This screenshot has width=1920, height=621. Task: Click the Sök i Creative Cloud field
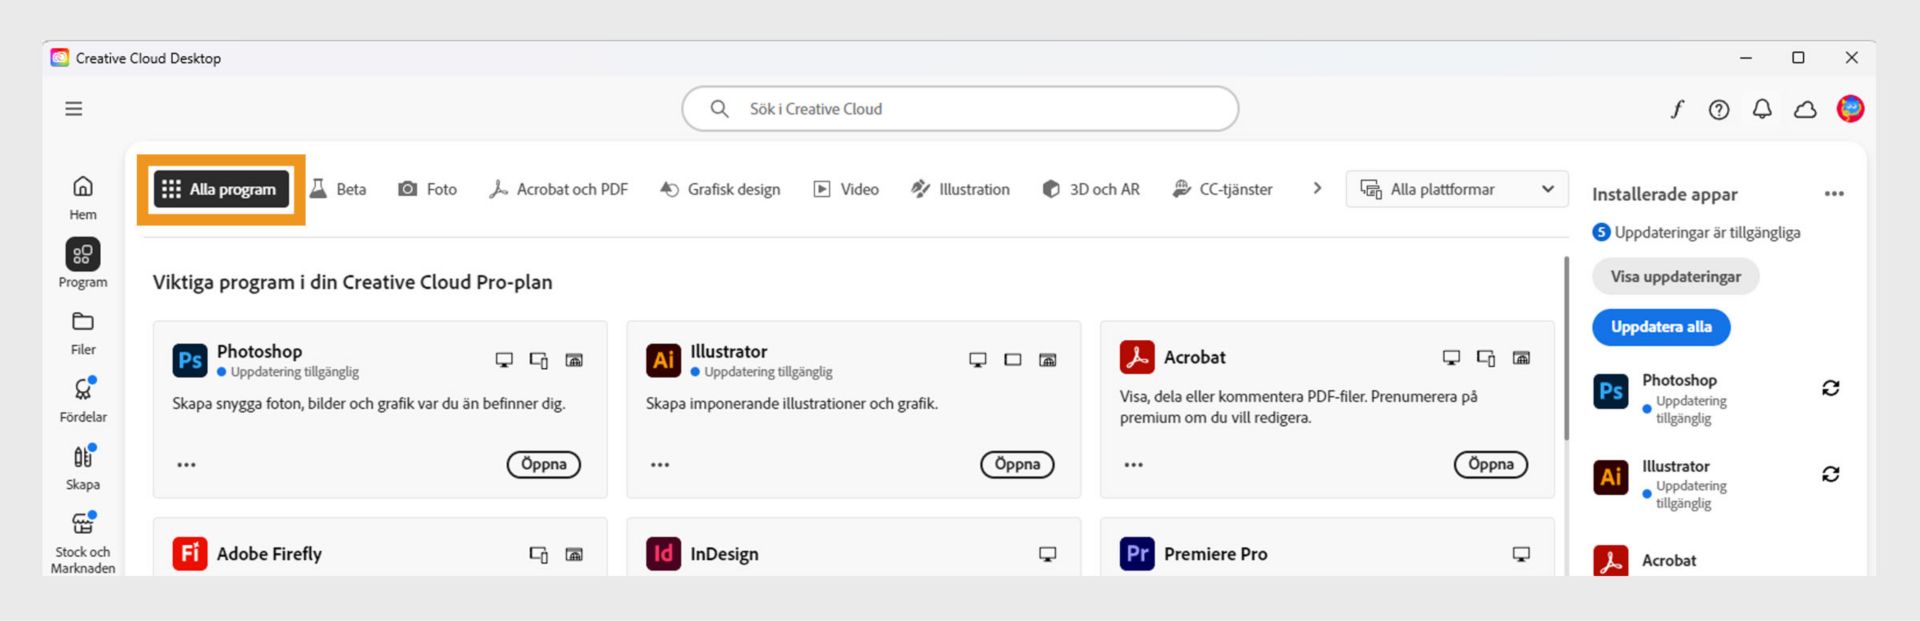(x=960, y=109)
